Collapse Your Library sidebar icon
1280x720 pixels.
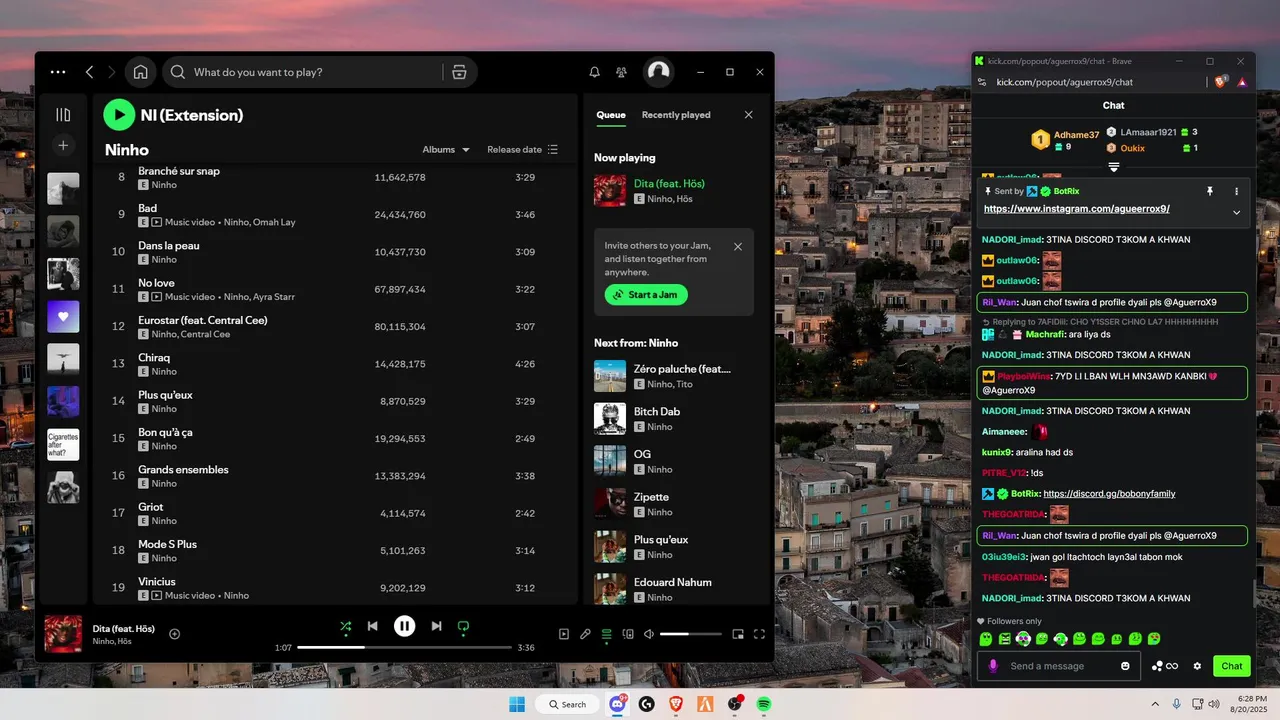63,115
